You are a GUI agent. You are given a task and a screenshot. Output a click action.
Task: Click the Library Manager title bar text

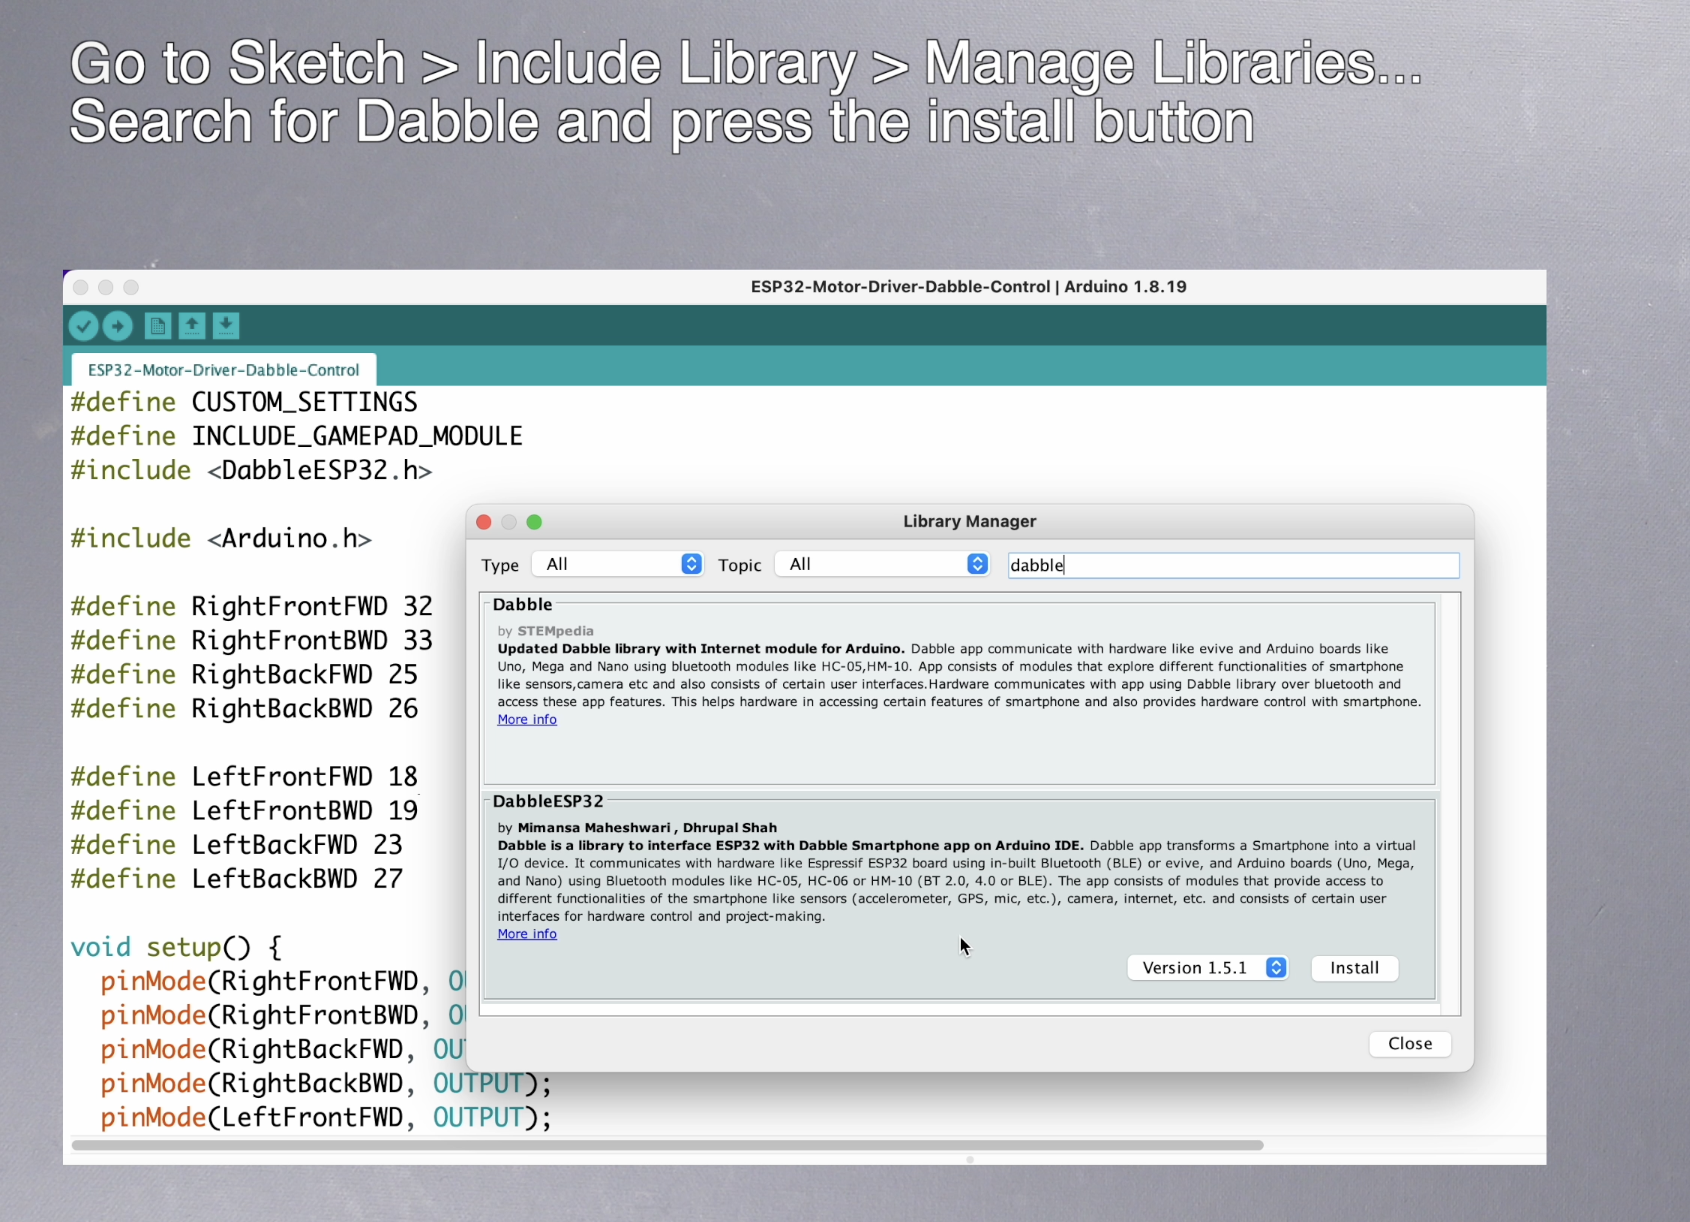click(x=969, y=521)
